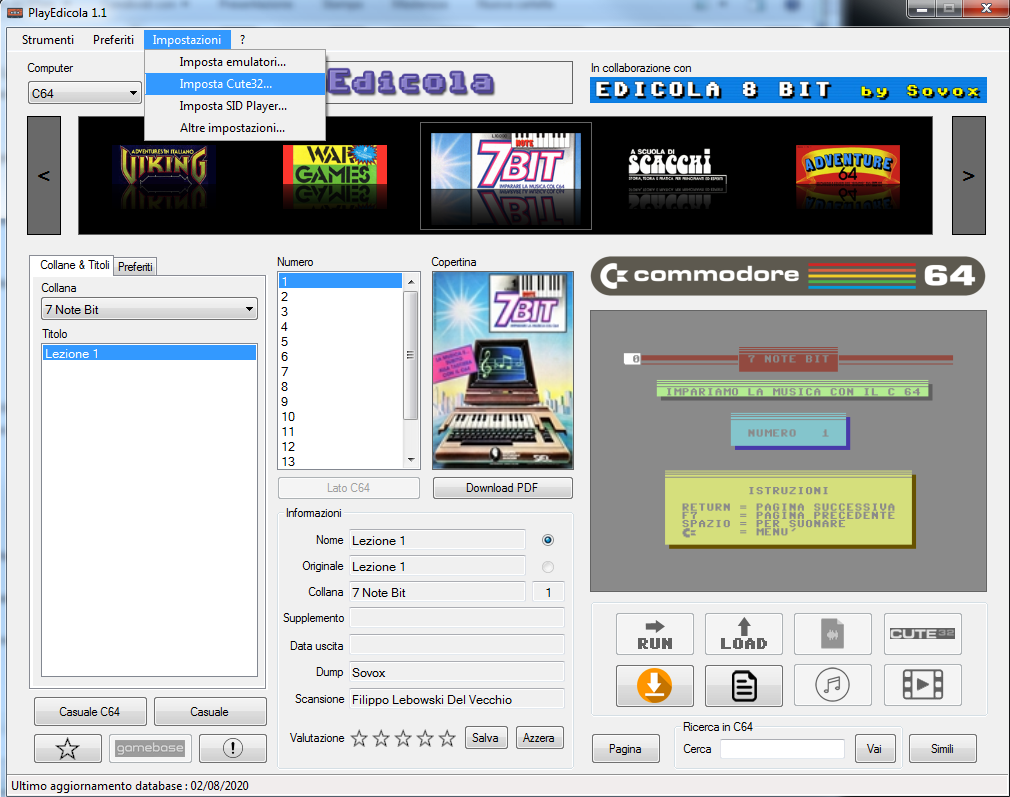
Task: Launch the CUTE32 icon button
Action: click(922, 634)
